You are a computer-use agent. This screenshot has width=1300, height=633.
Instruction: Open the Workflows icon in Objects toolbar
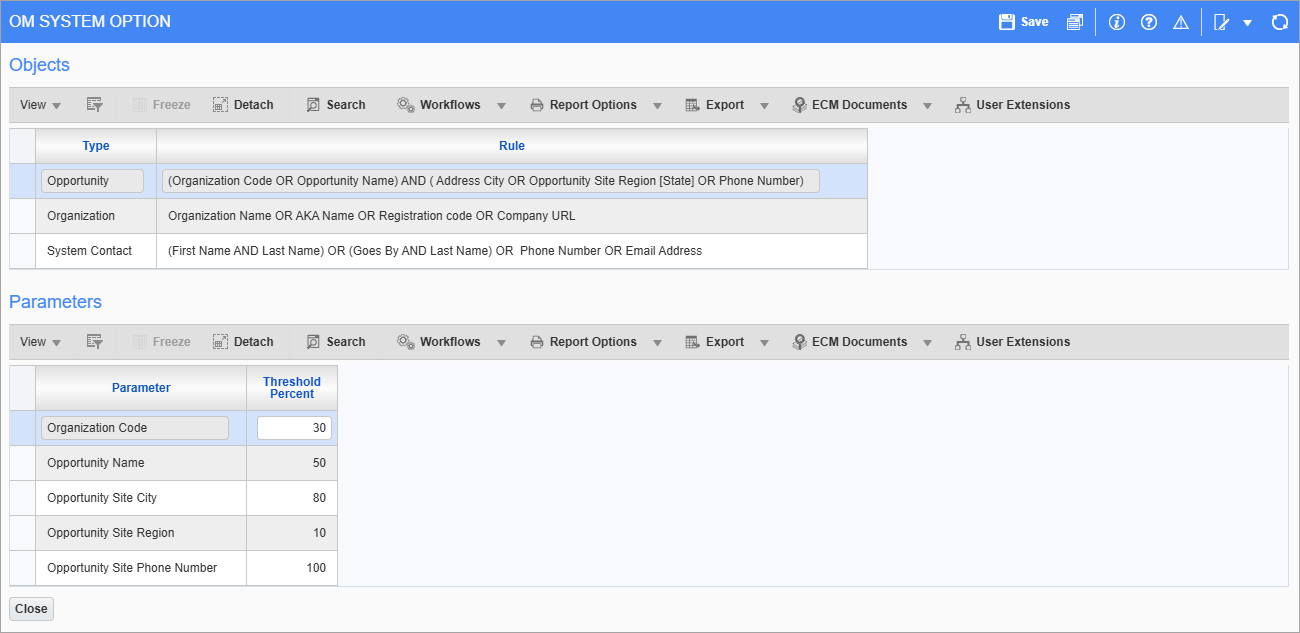coord(406,104)
